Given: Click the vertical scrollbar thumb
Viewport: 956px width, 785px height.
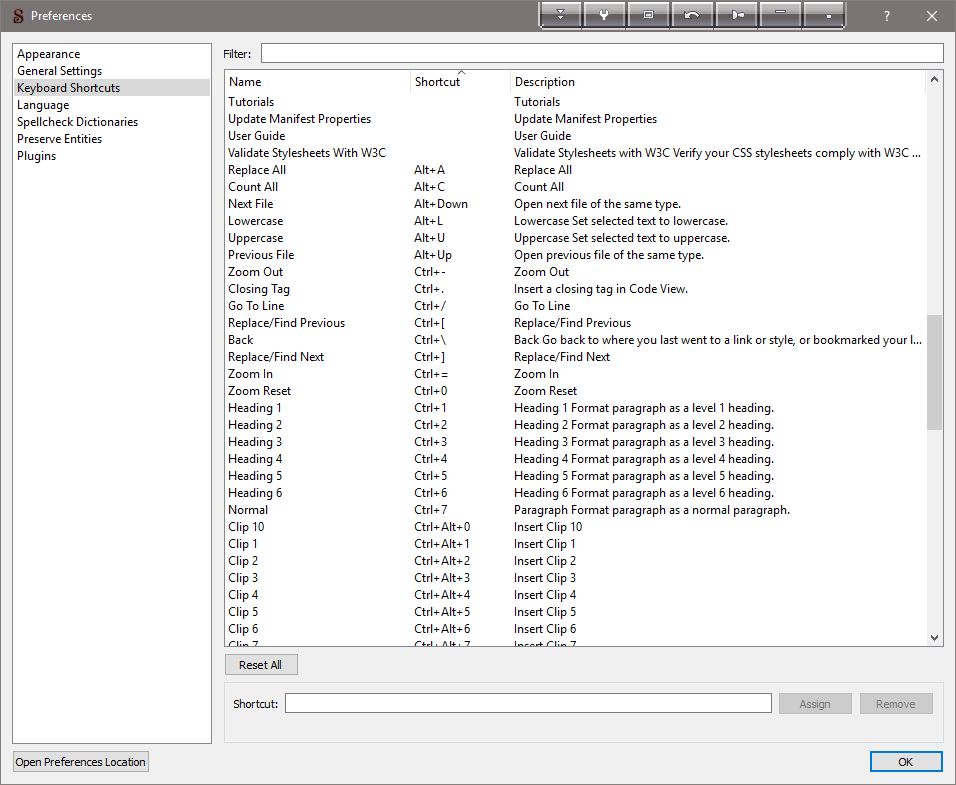Looking at the screenshot, I should click(934, 372).
